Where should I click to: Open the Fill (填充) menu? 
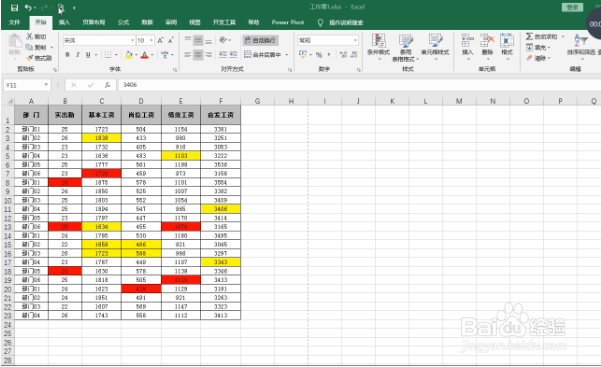tap(538, 48)
